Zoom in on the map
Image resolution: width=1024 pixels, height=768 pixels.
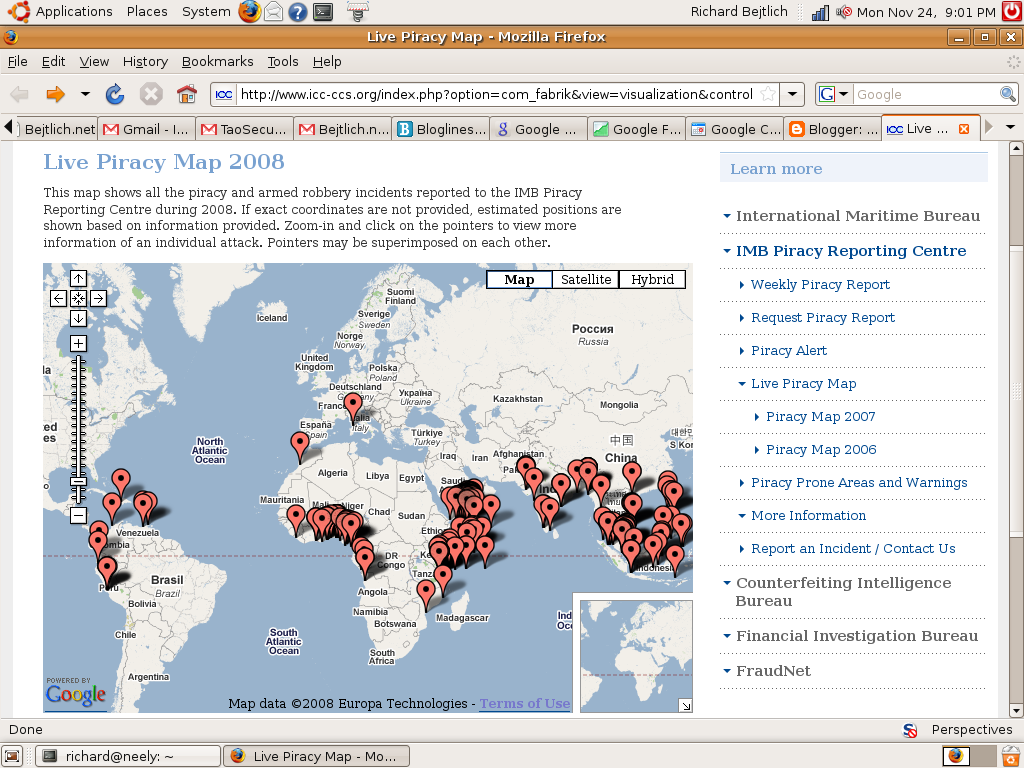point(78,344)
